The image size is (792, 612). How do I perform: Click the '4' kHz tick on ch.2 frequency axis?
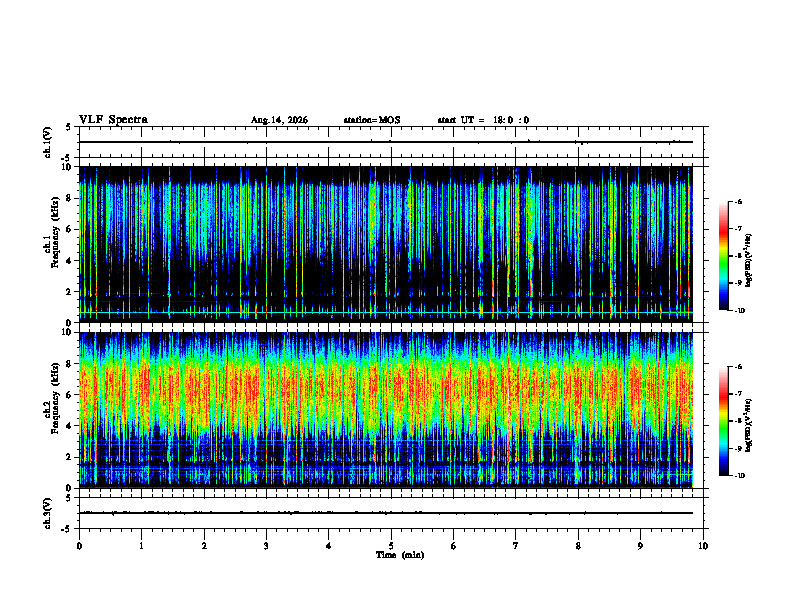70,426
